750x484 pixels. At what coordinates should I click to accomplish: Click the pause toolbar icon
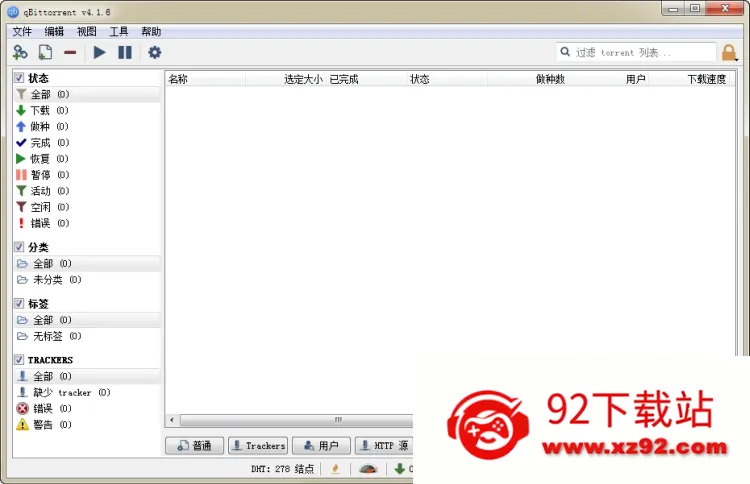[125, 53]
